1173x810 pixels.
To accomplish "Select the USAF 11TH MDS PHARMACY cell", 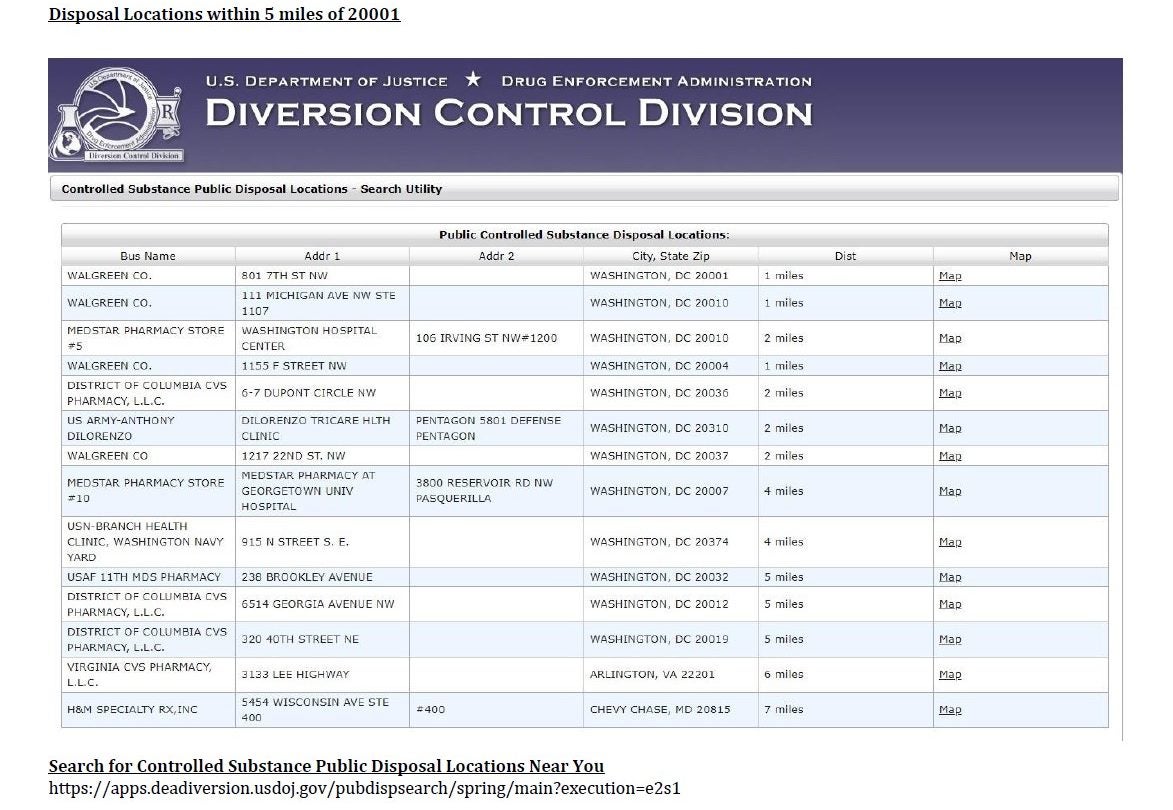I will 148,577.
